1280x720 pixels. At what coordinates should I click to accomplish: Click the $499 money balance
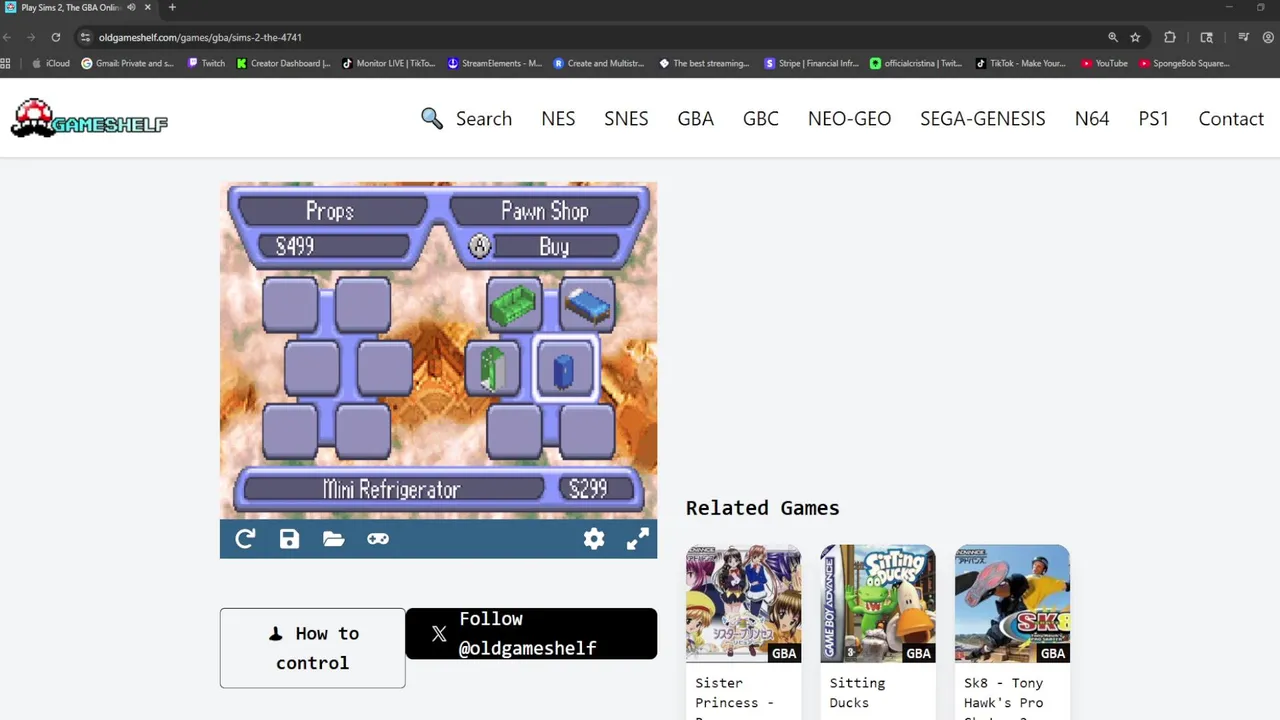pyautogui.click(x=334, y=246)
